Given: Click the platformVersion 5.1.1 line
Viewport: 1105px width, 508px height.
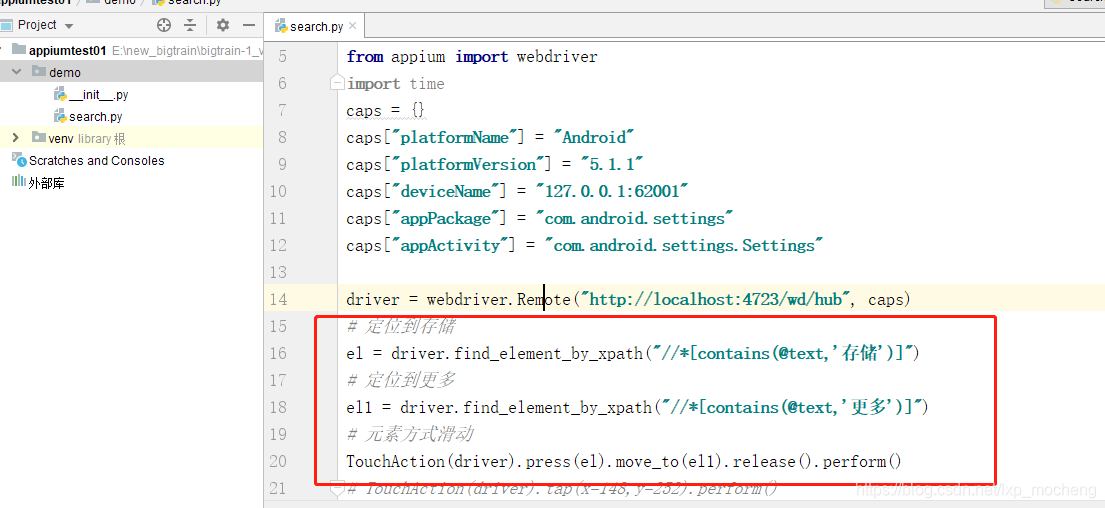Looking at the screenshot, I should [x=495, y=165].
